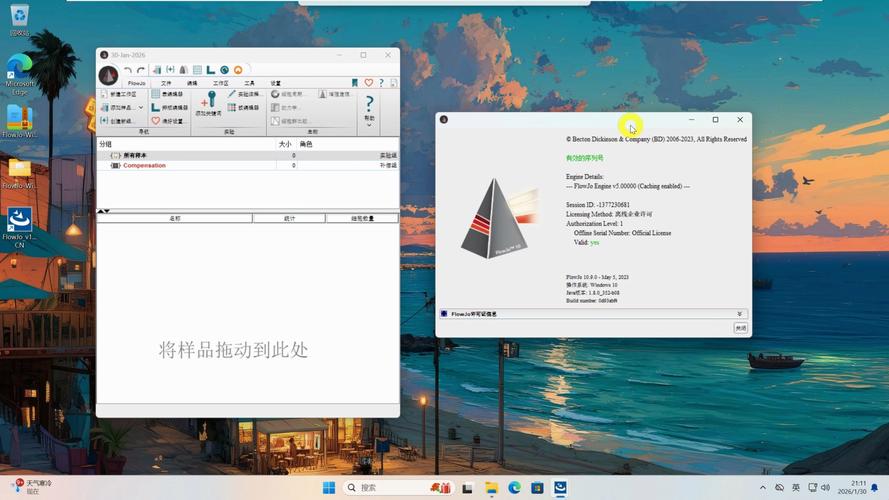
Task: Click the weather widget in the taskbar
Action: coord(33,487)
